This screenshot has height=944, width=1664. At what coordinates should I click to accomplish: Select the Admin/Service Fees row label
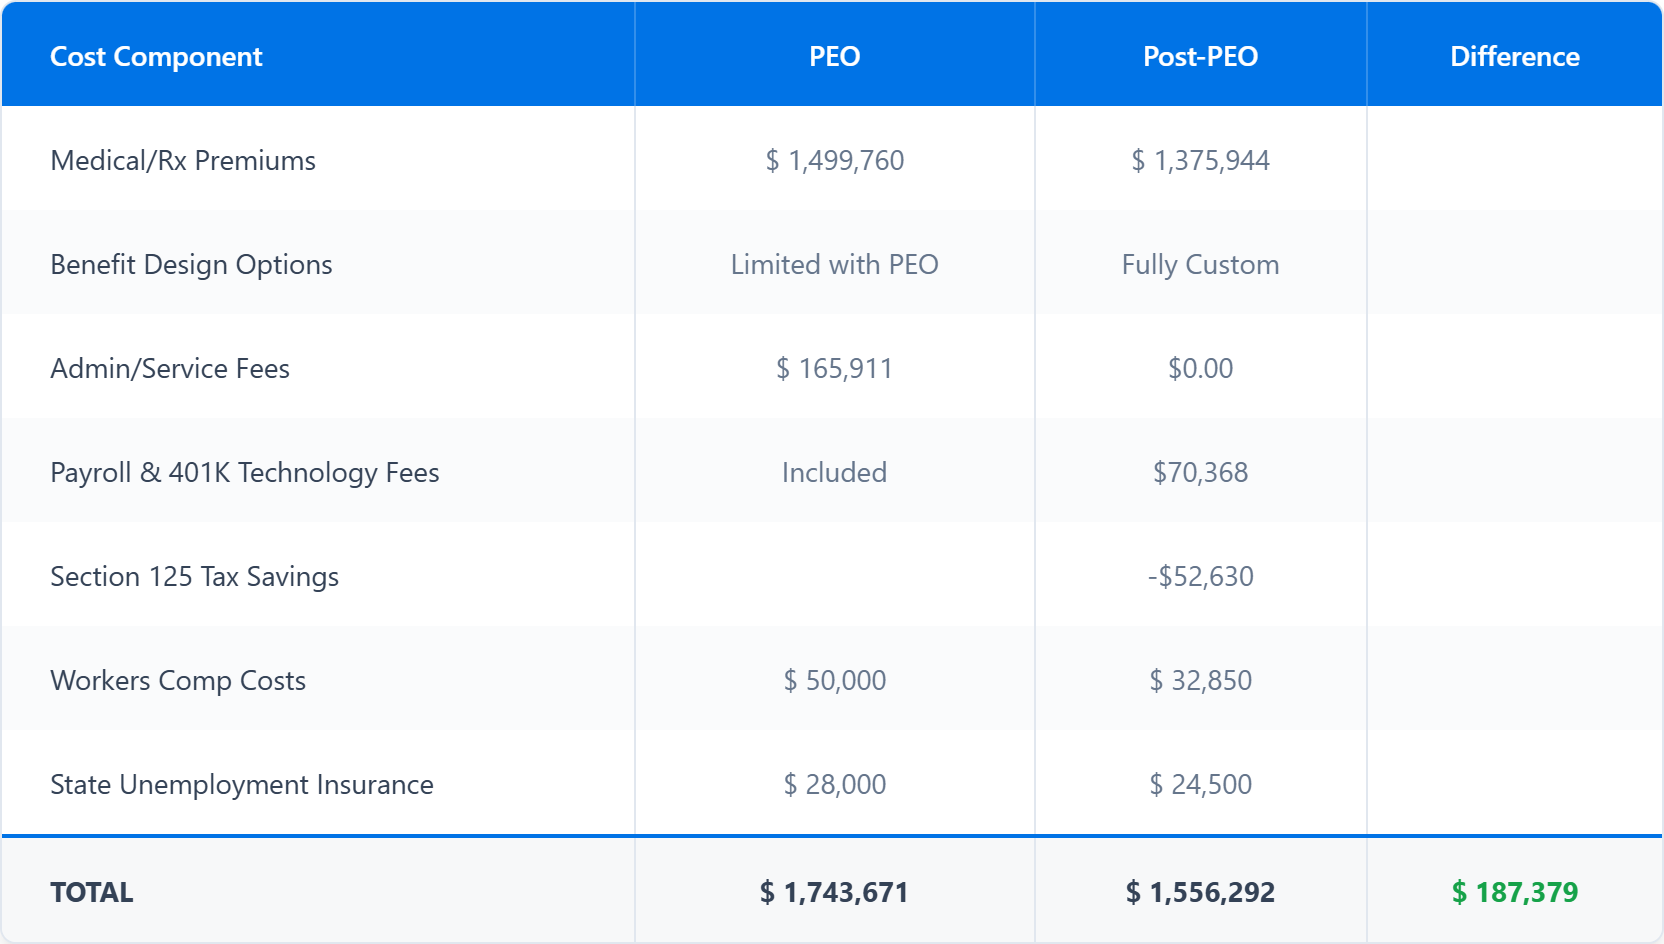(170, 369)
